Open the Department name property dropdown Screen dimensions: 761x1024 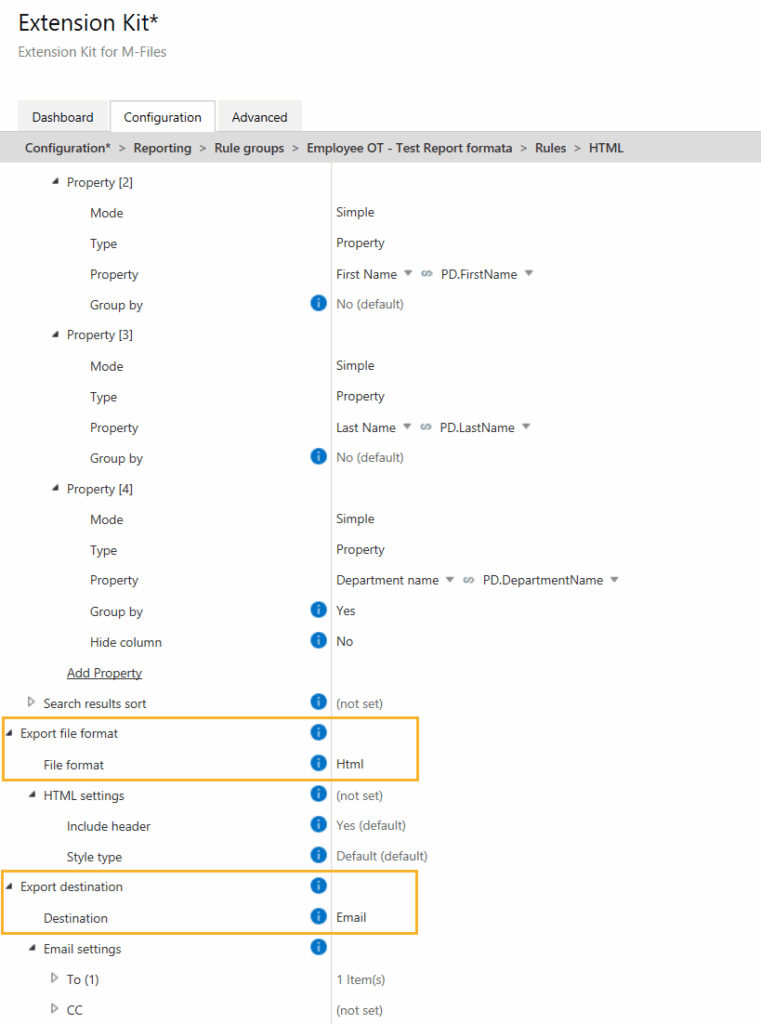(x=450, y=580)
